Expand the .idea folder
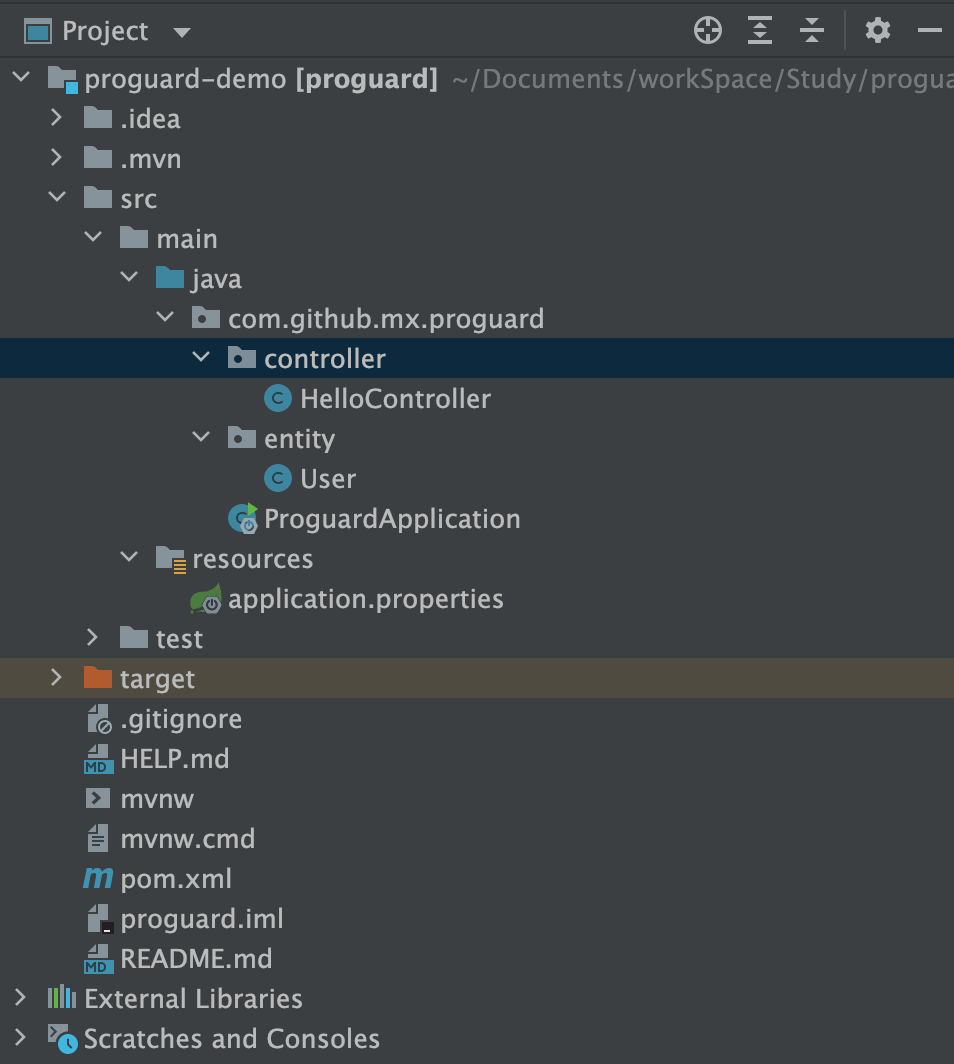 coord(57,118)
